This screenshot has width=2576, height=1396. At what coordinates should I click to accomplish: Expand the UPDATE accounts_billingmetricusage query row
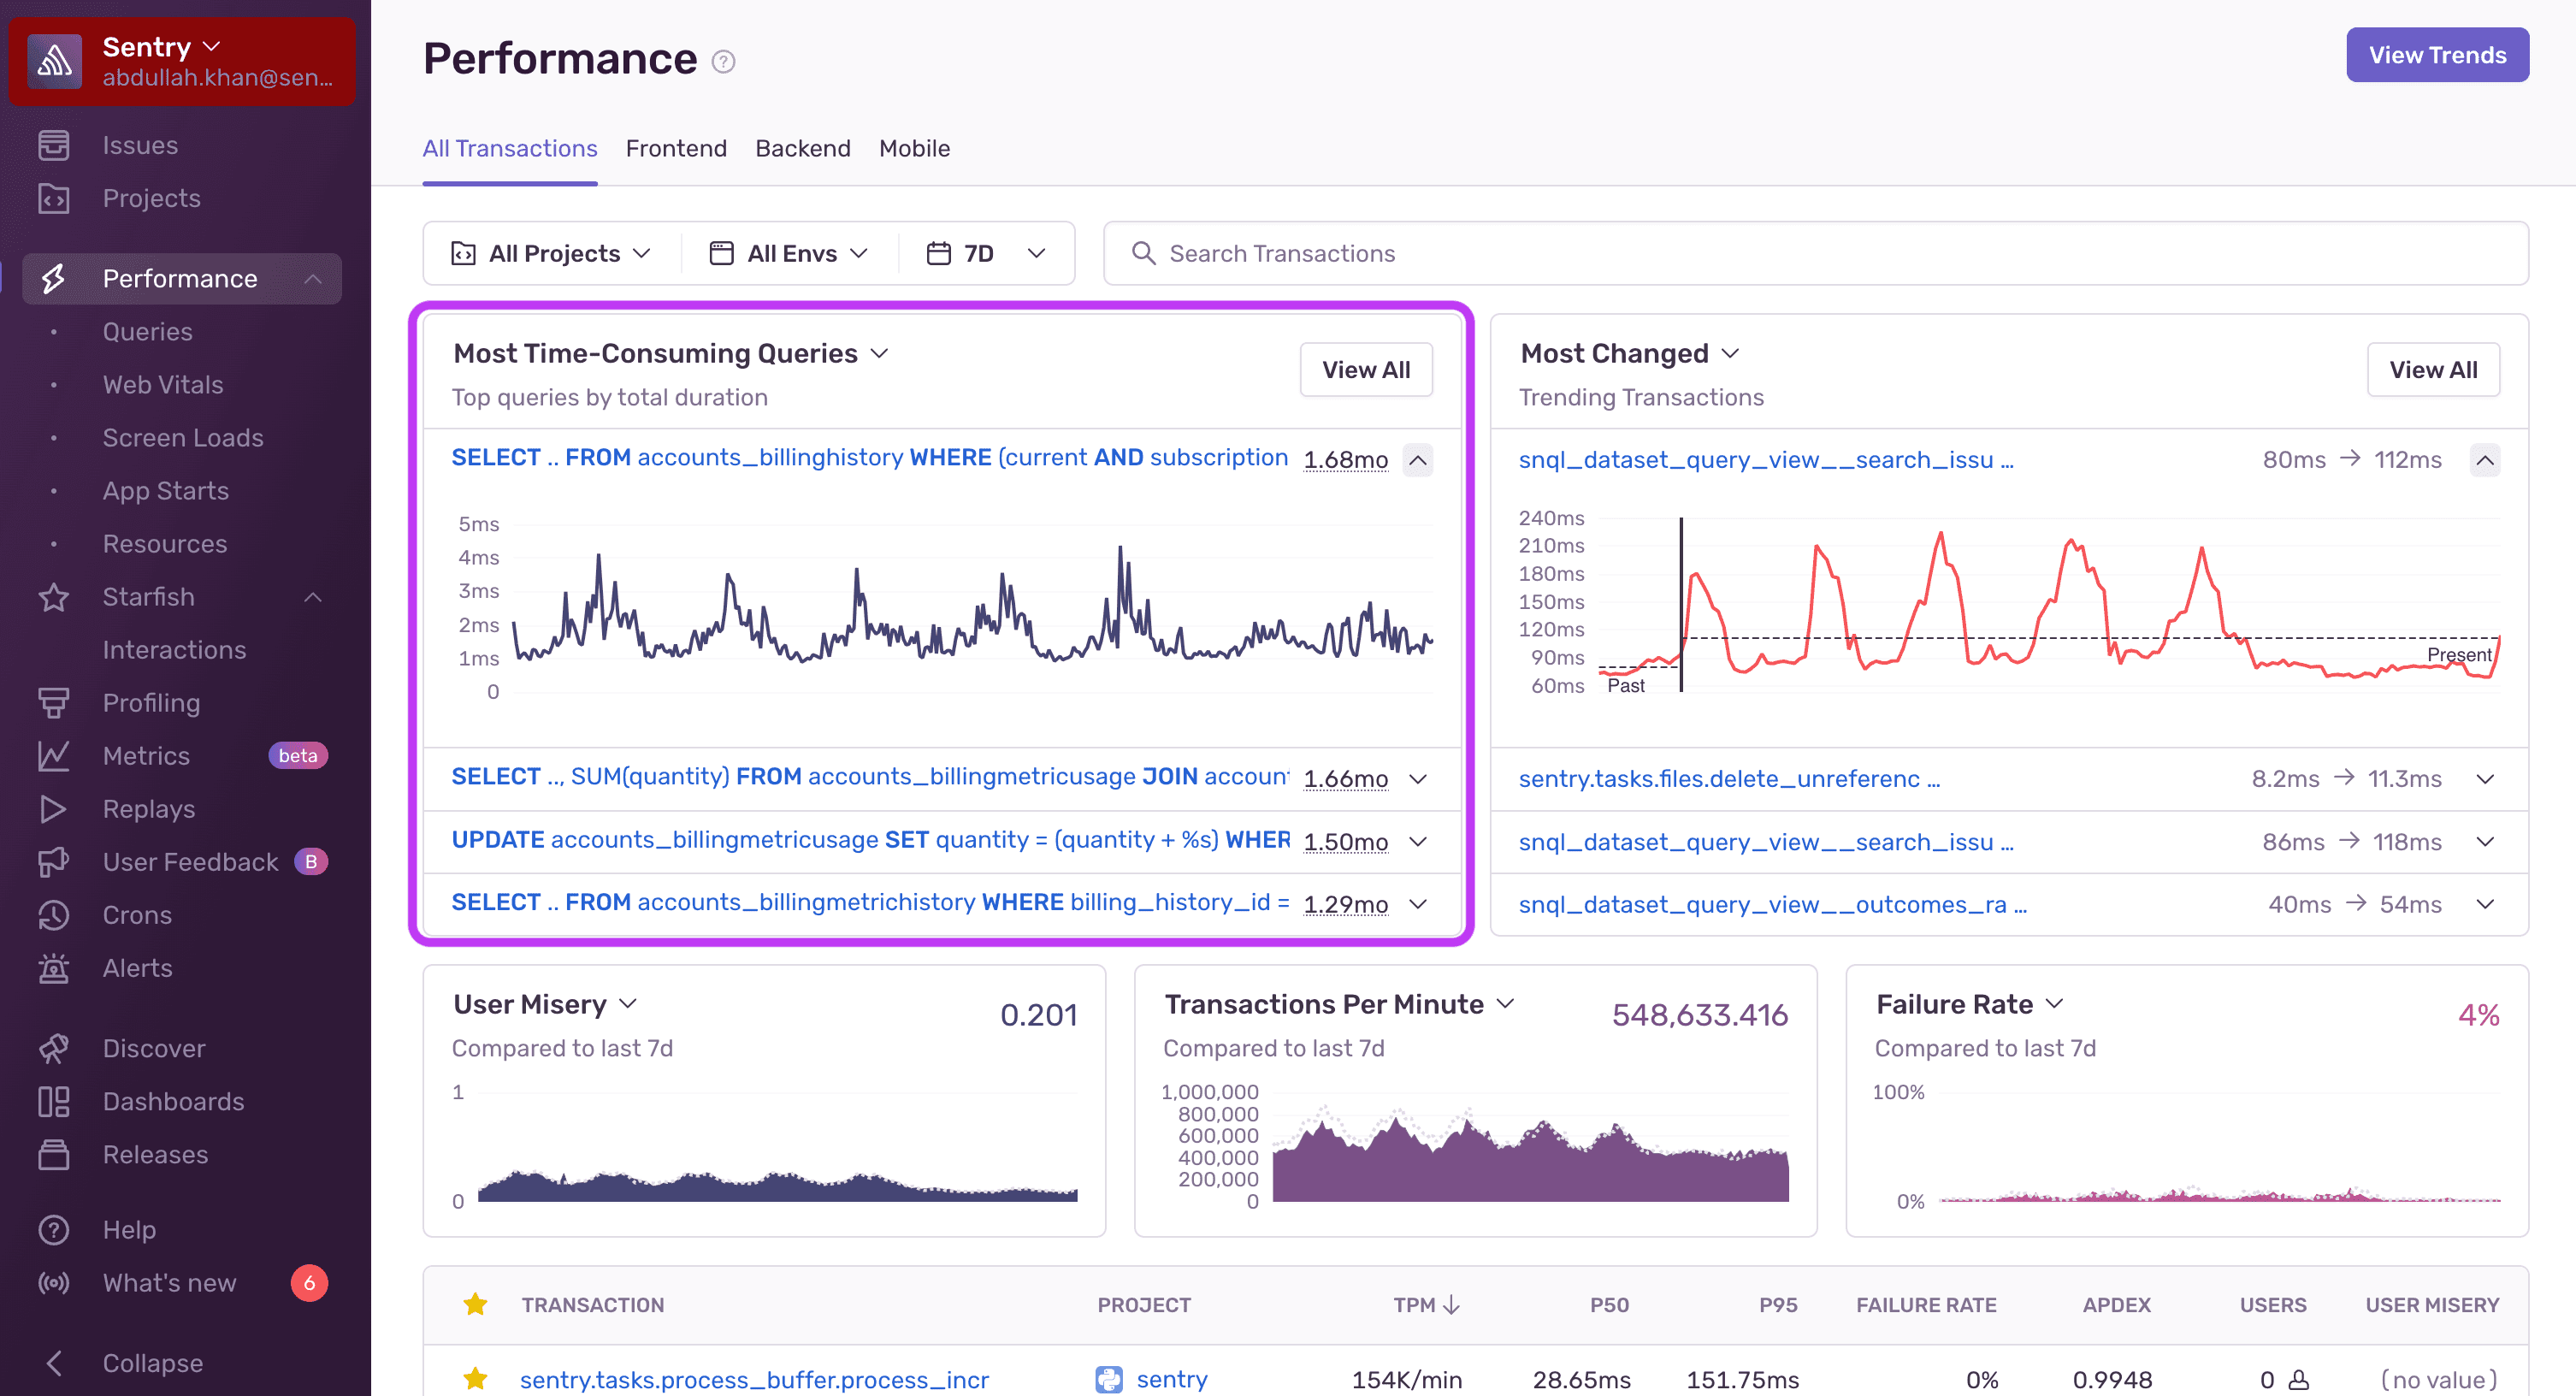[1419, 842]
